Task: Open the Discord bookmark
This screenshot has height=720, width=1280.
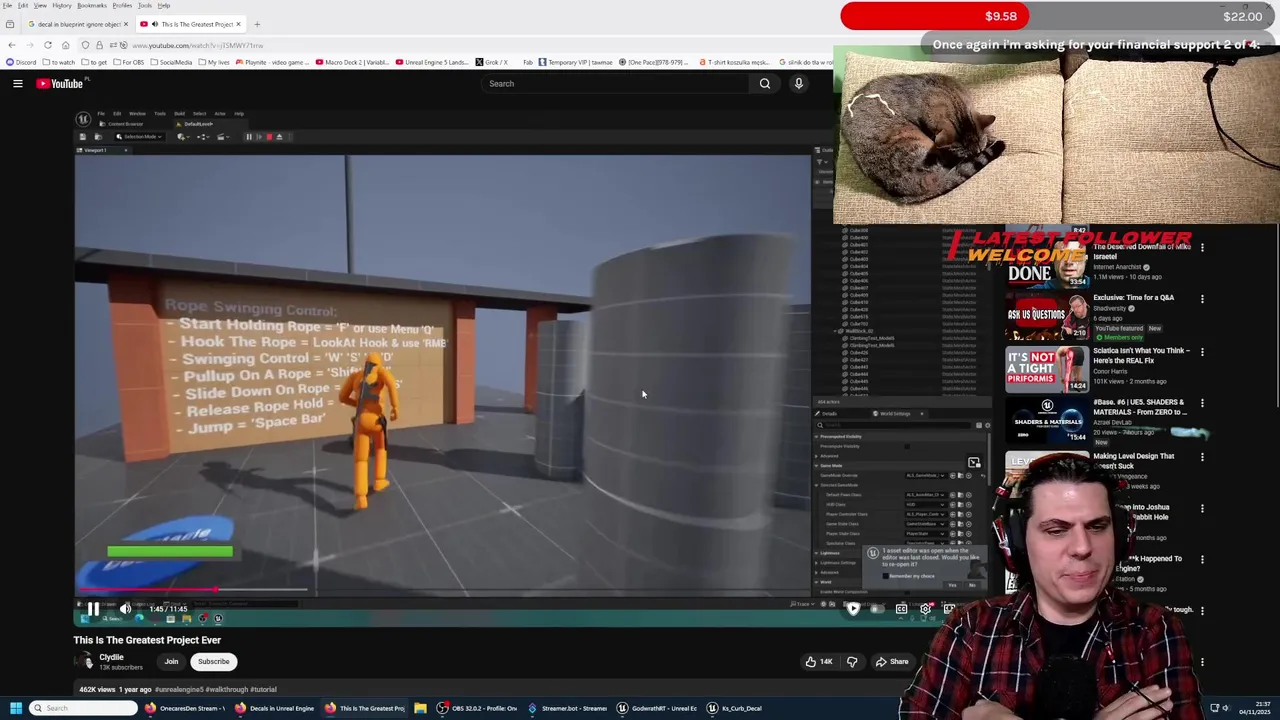Action: point(21,62)
